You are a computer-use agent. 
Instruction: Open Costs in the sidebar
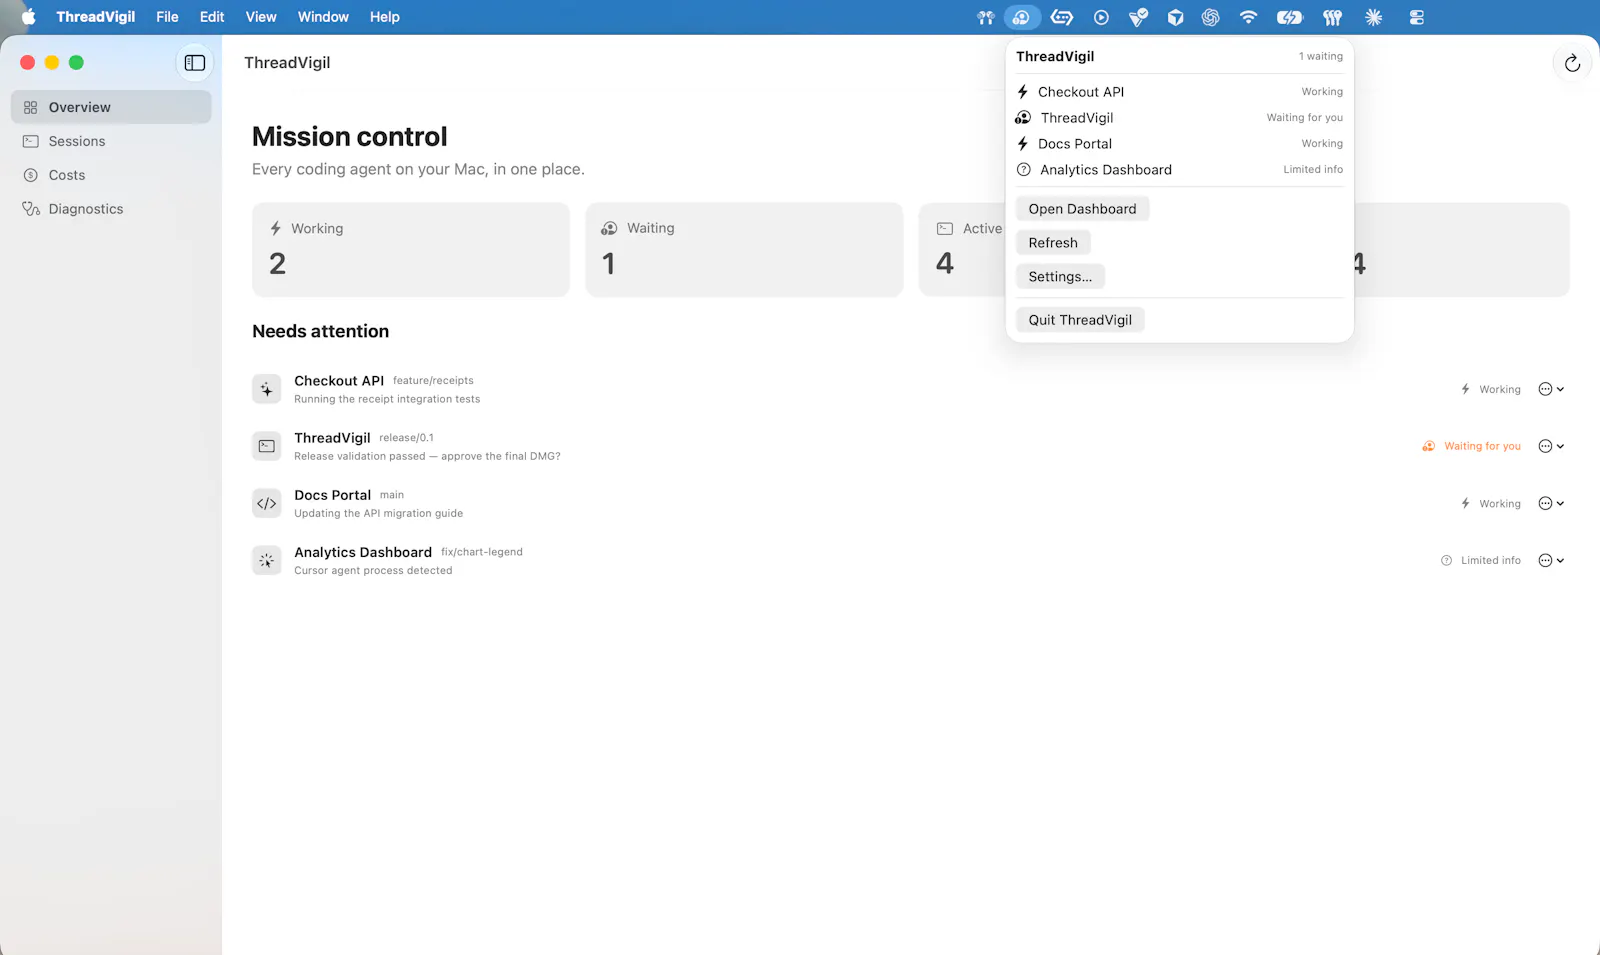[x=111, y=175]
